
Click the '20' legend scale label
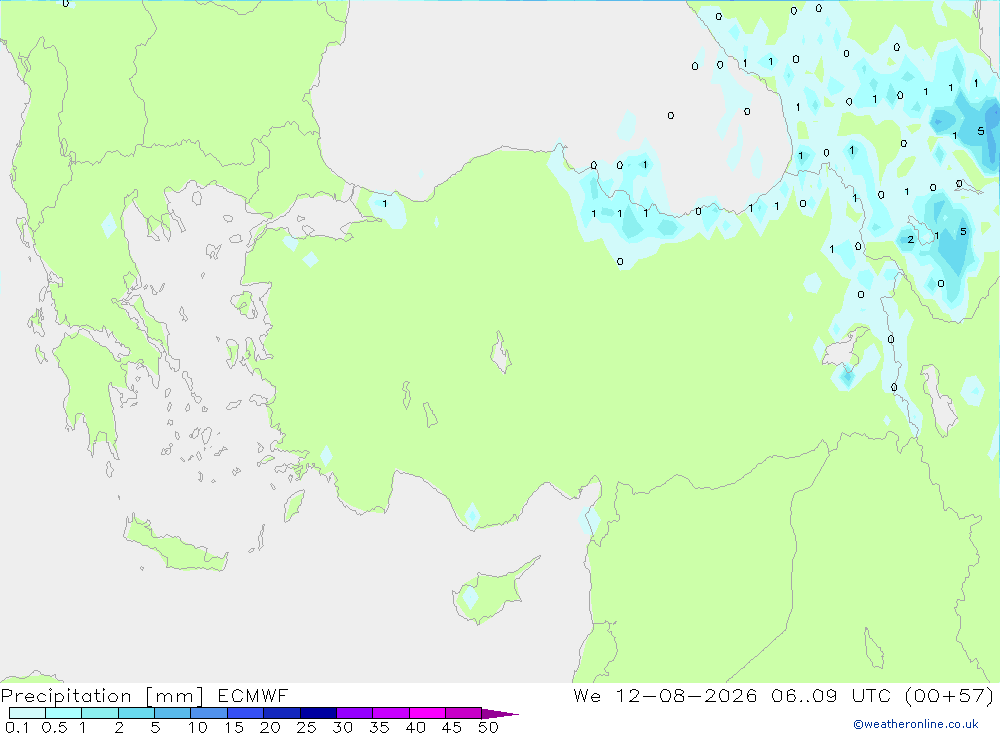pyautogui.click(x=270, y=727)
